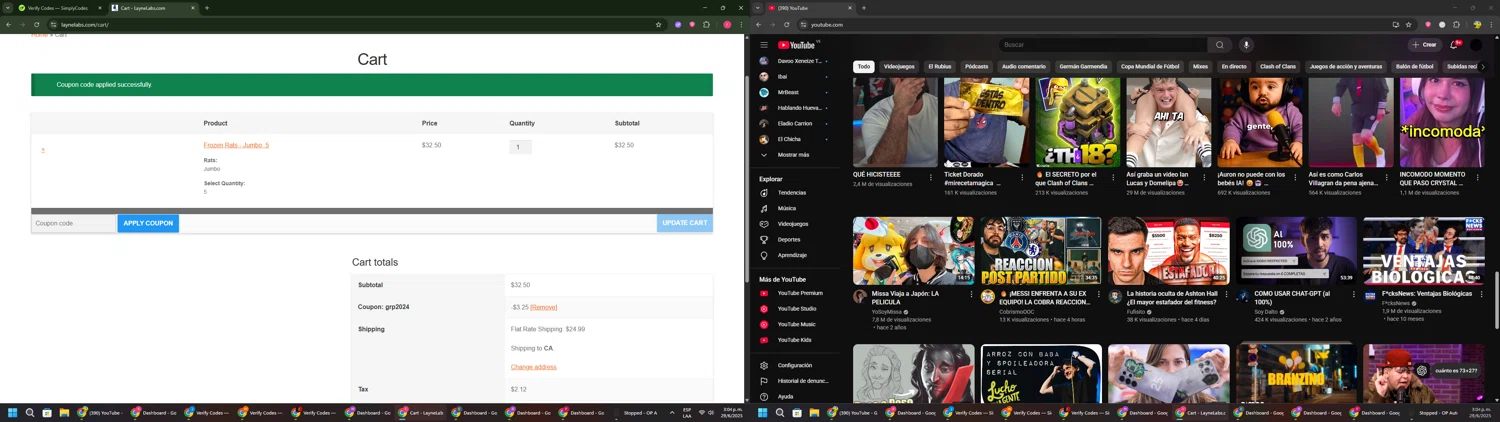Viewport: 1500px width, 422px height.
Task: Start voice search with the microphone icon
Action: click(x=1246, y=45)
